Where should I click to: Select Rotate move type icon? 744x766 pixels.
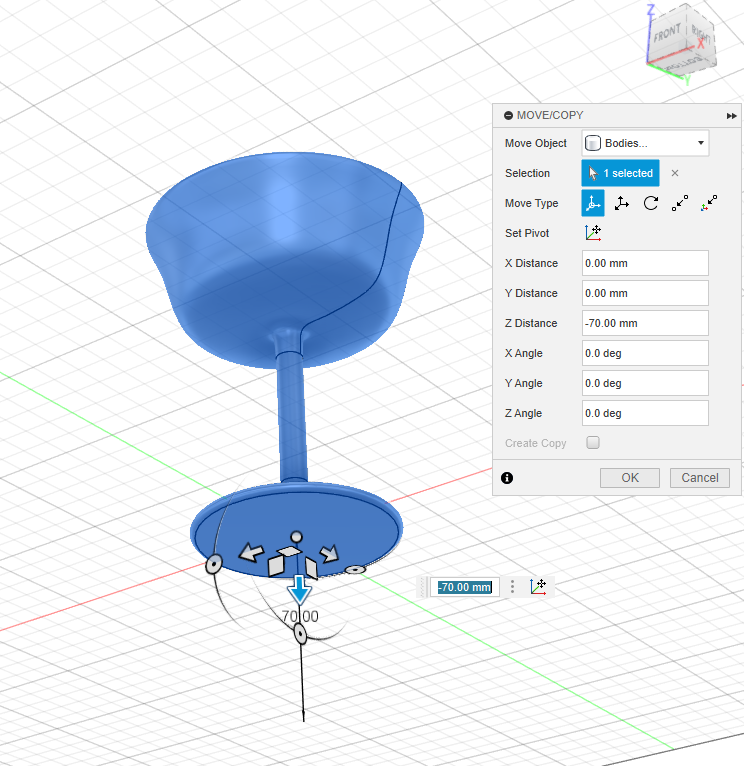(651, 203)
